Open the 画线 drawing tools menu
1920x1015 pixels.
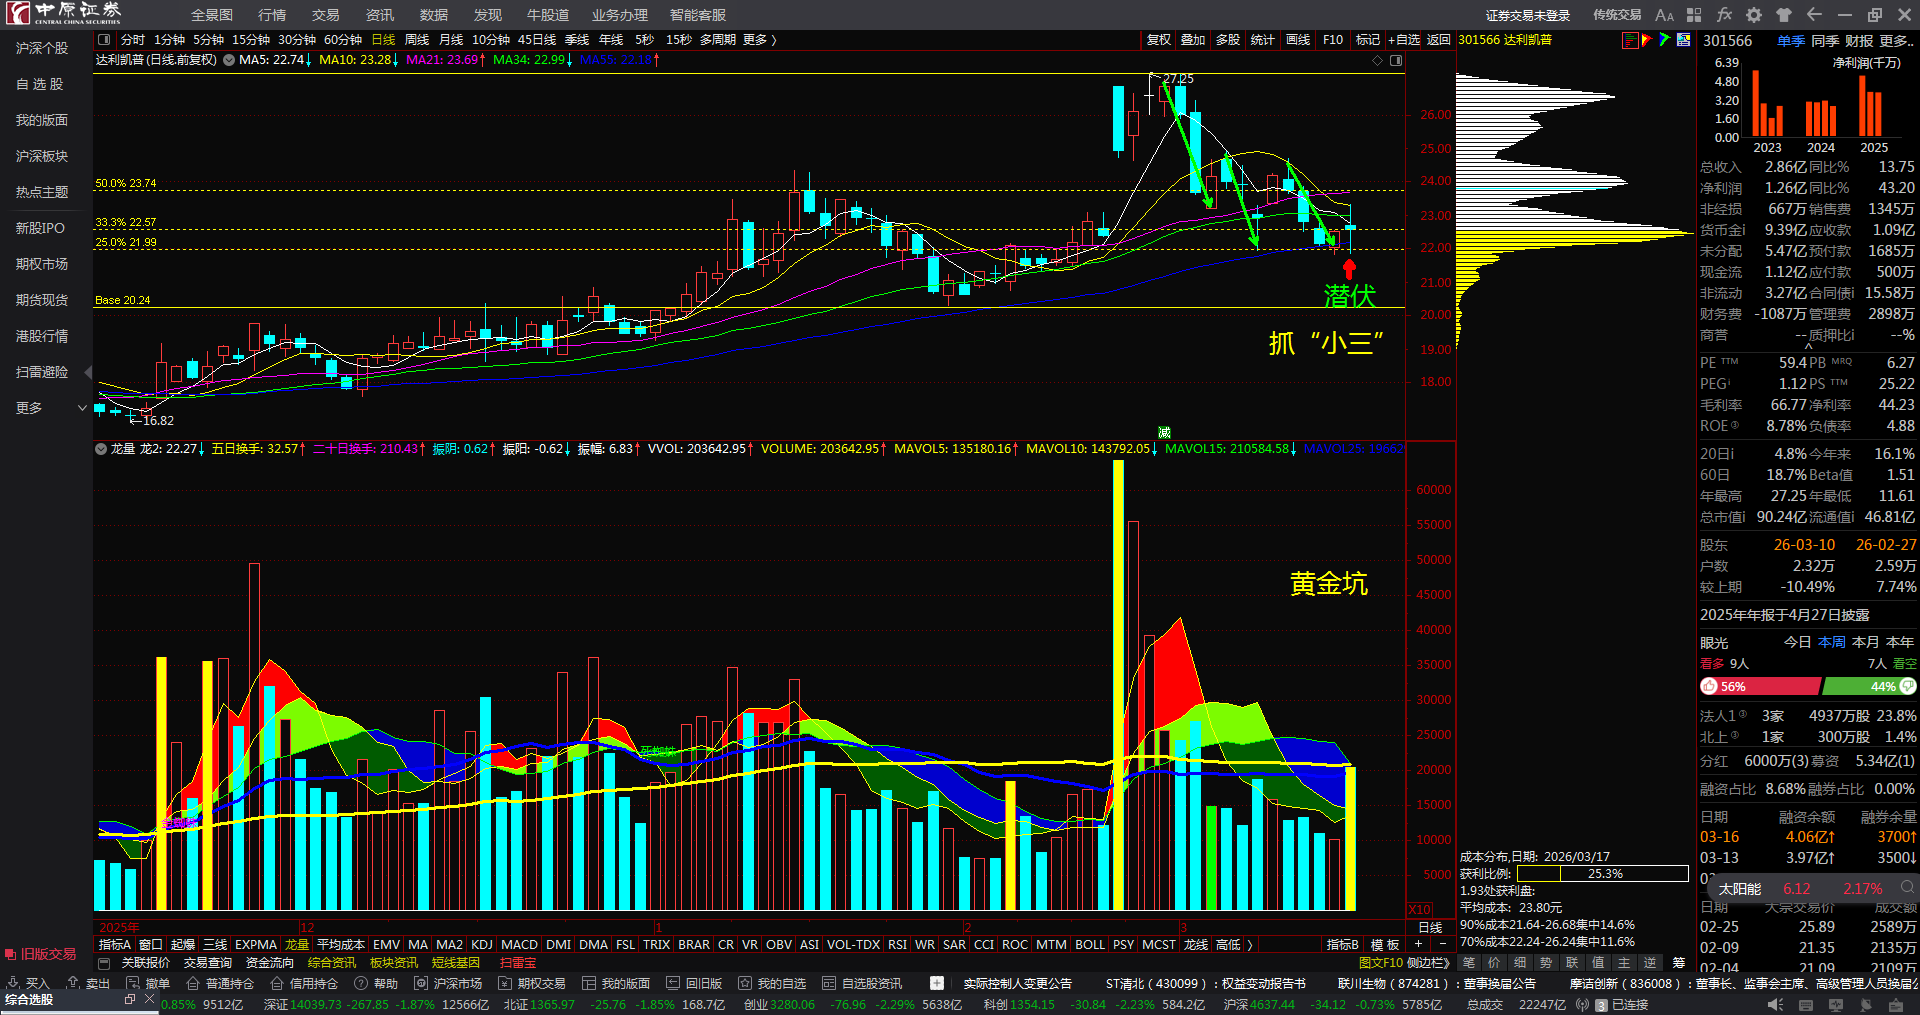(1298, 40)
